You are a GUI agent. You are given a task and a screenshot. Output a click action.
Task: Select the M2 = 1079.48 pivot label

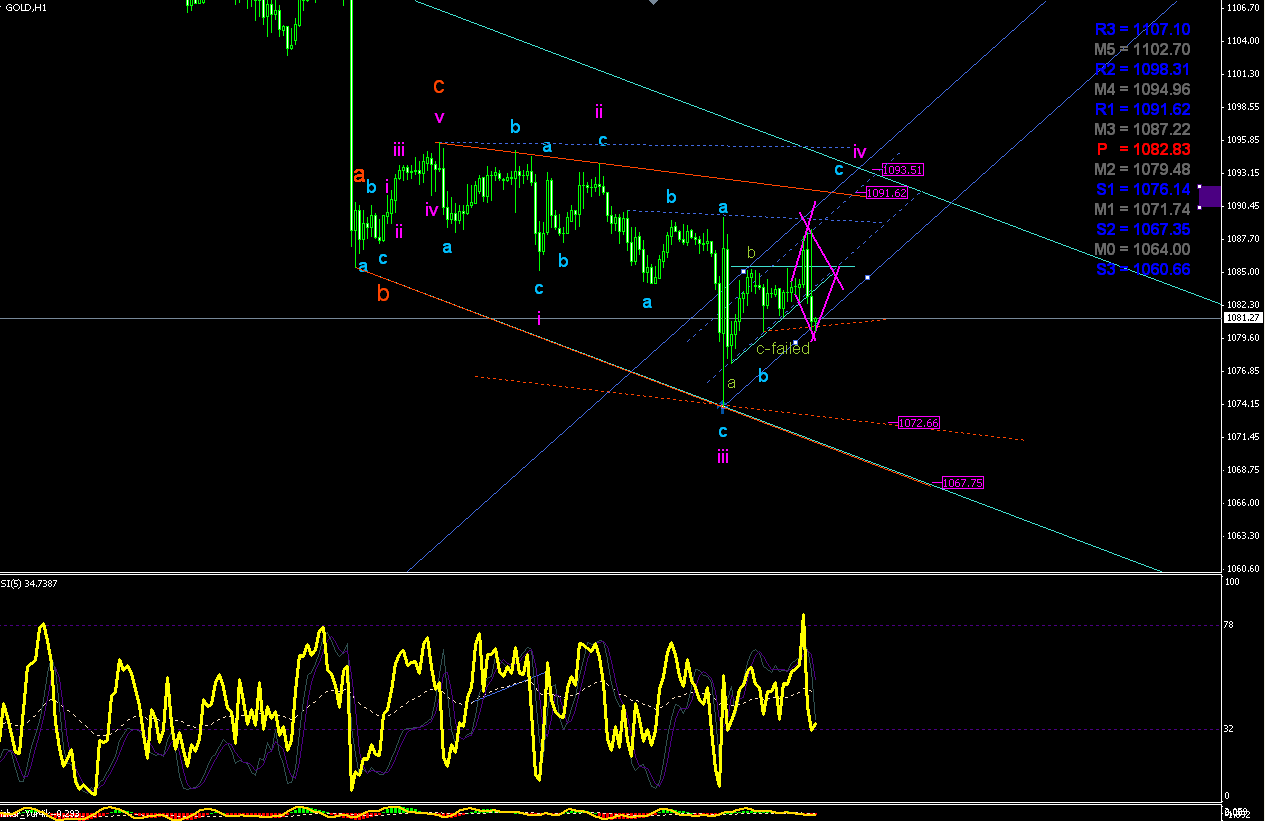1141,169
